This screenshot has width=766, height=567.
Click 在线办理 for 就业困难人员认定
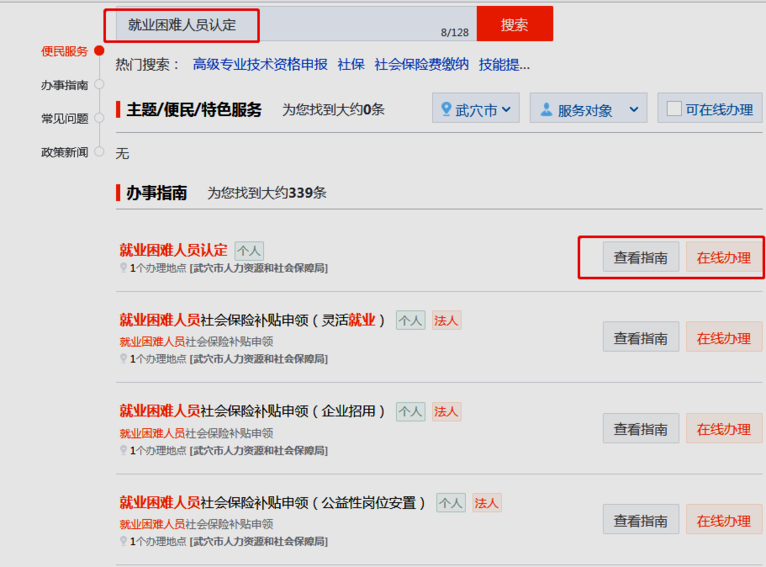[x=723, y=257]
